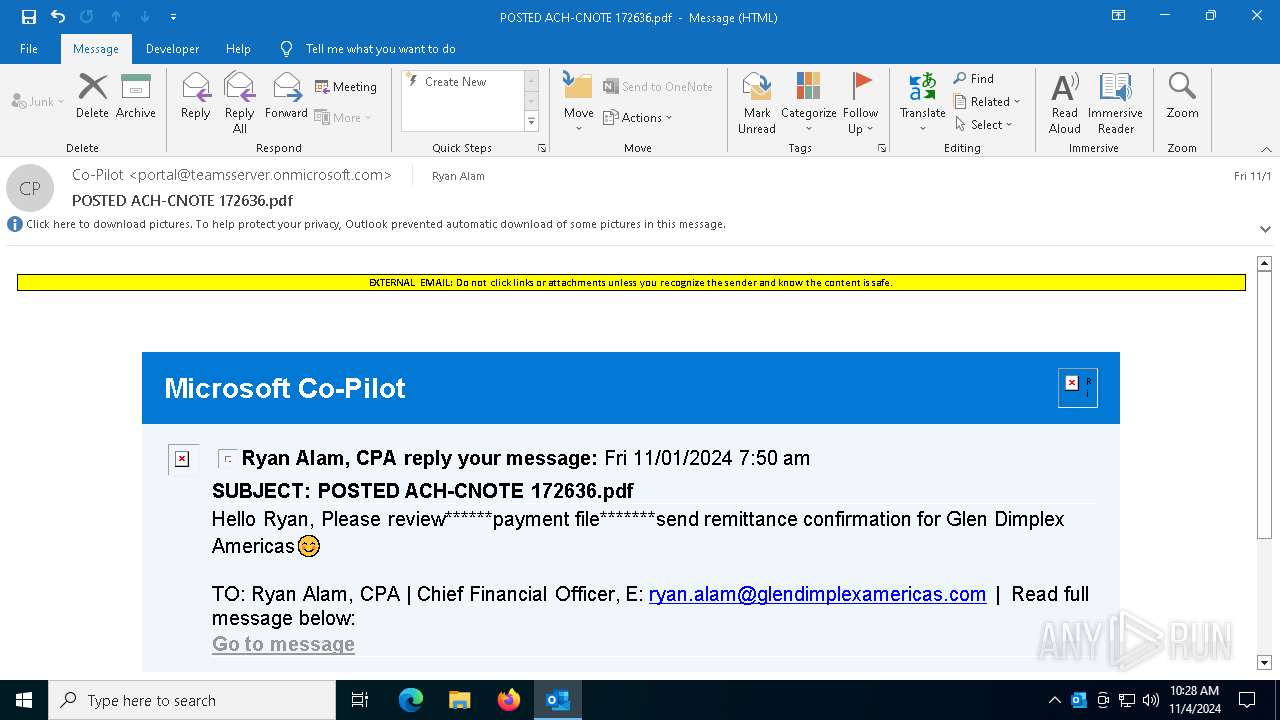
Task: Click info bar to download pictures
Action: point(376,224)
